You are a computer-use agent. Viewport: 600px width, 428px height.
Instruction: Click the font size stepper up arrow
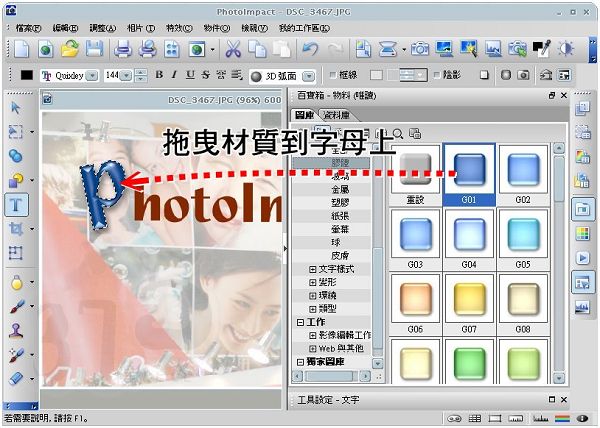point(141,72)
